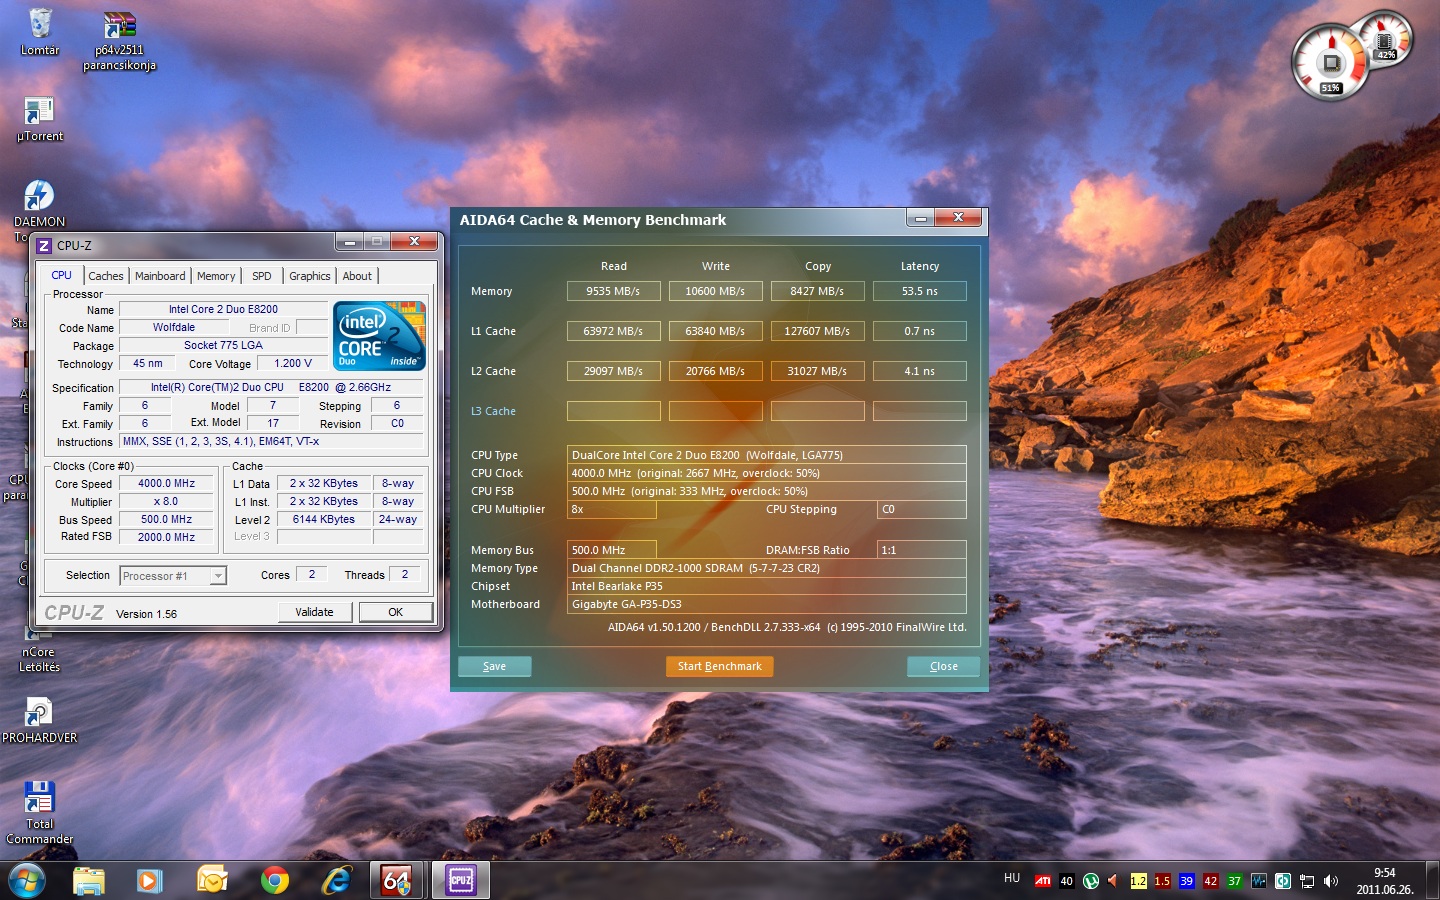
Task: Open the About tab in CPU-Z
Action: pyautogui.click(x=357, y=276)
